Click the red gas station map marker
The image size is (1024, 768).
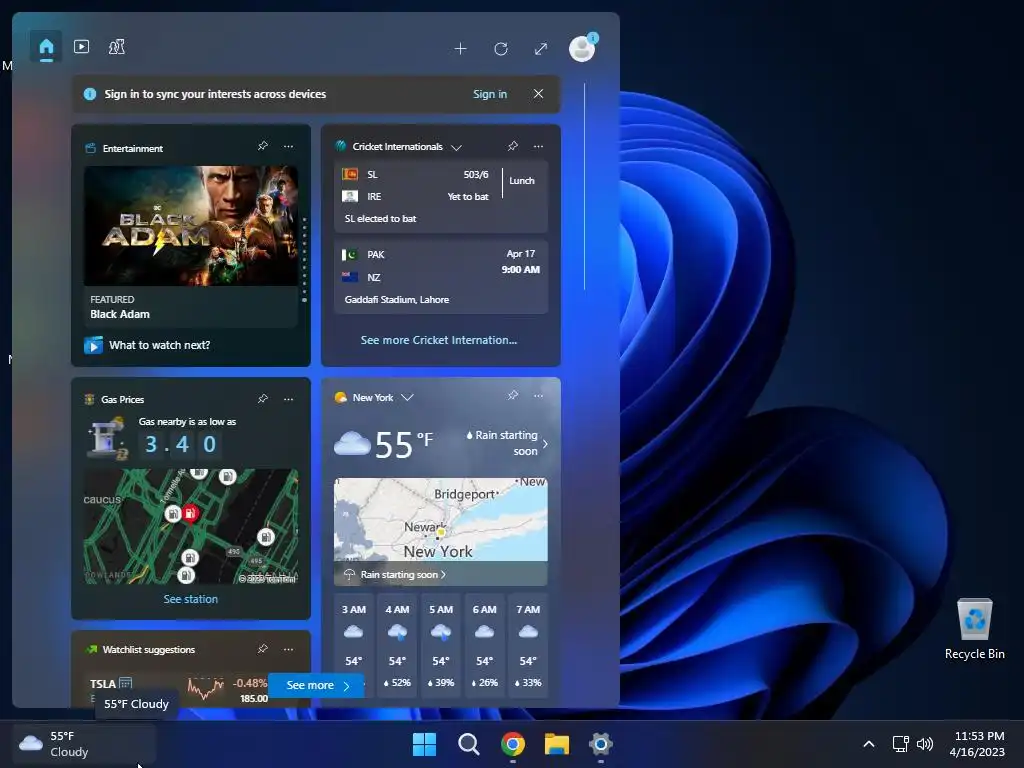tap(190, 513)
